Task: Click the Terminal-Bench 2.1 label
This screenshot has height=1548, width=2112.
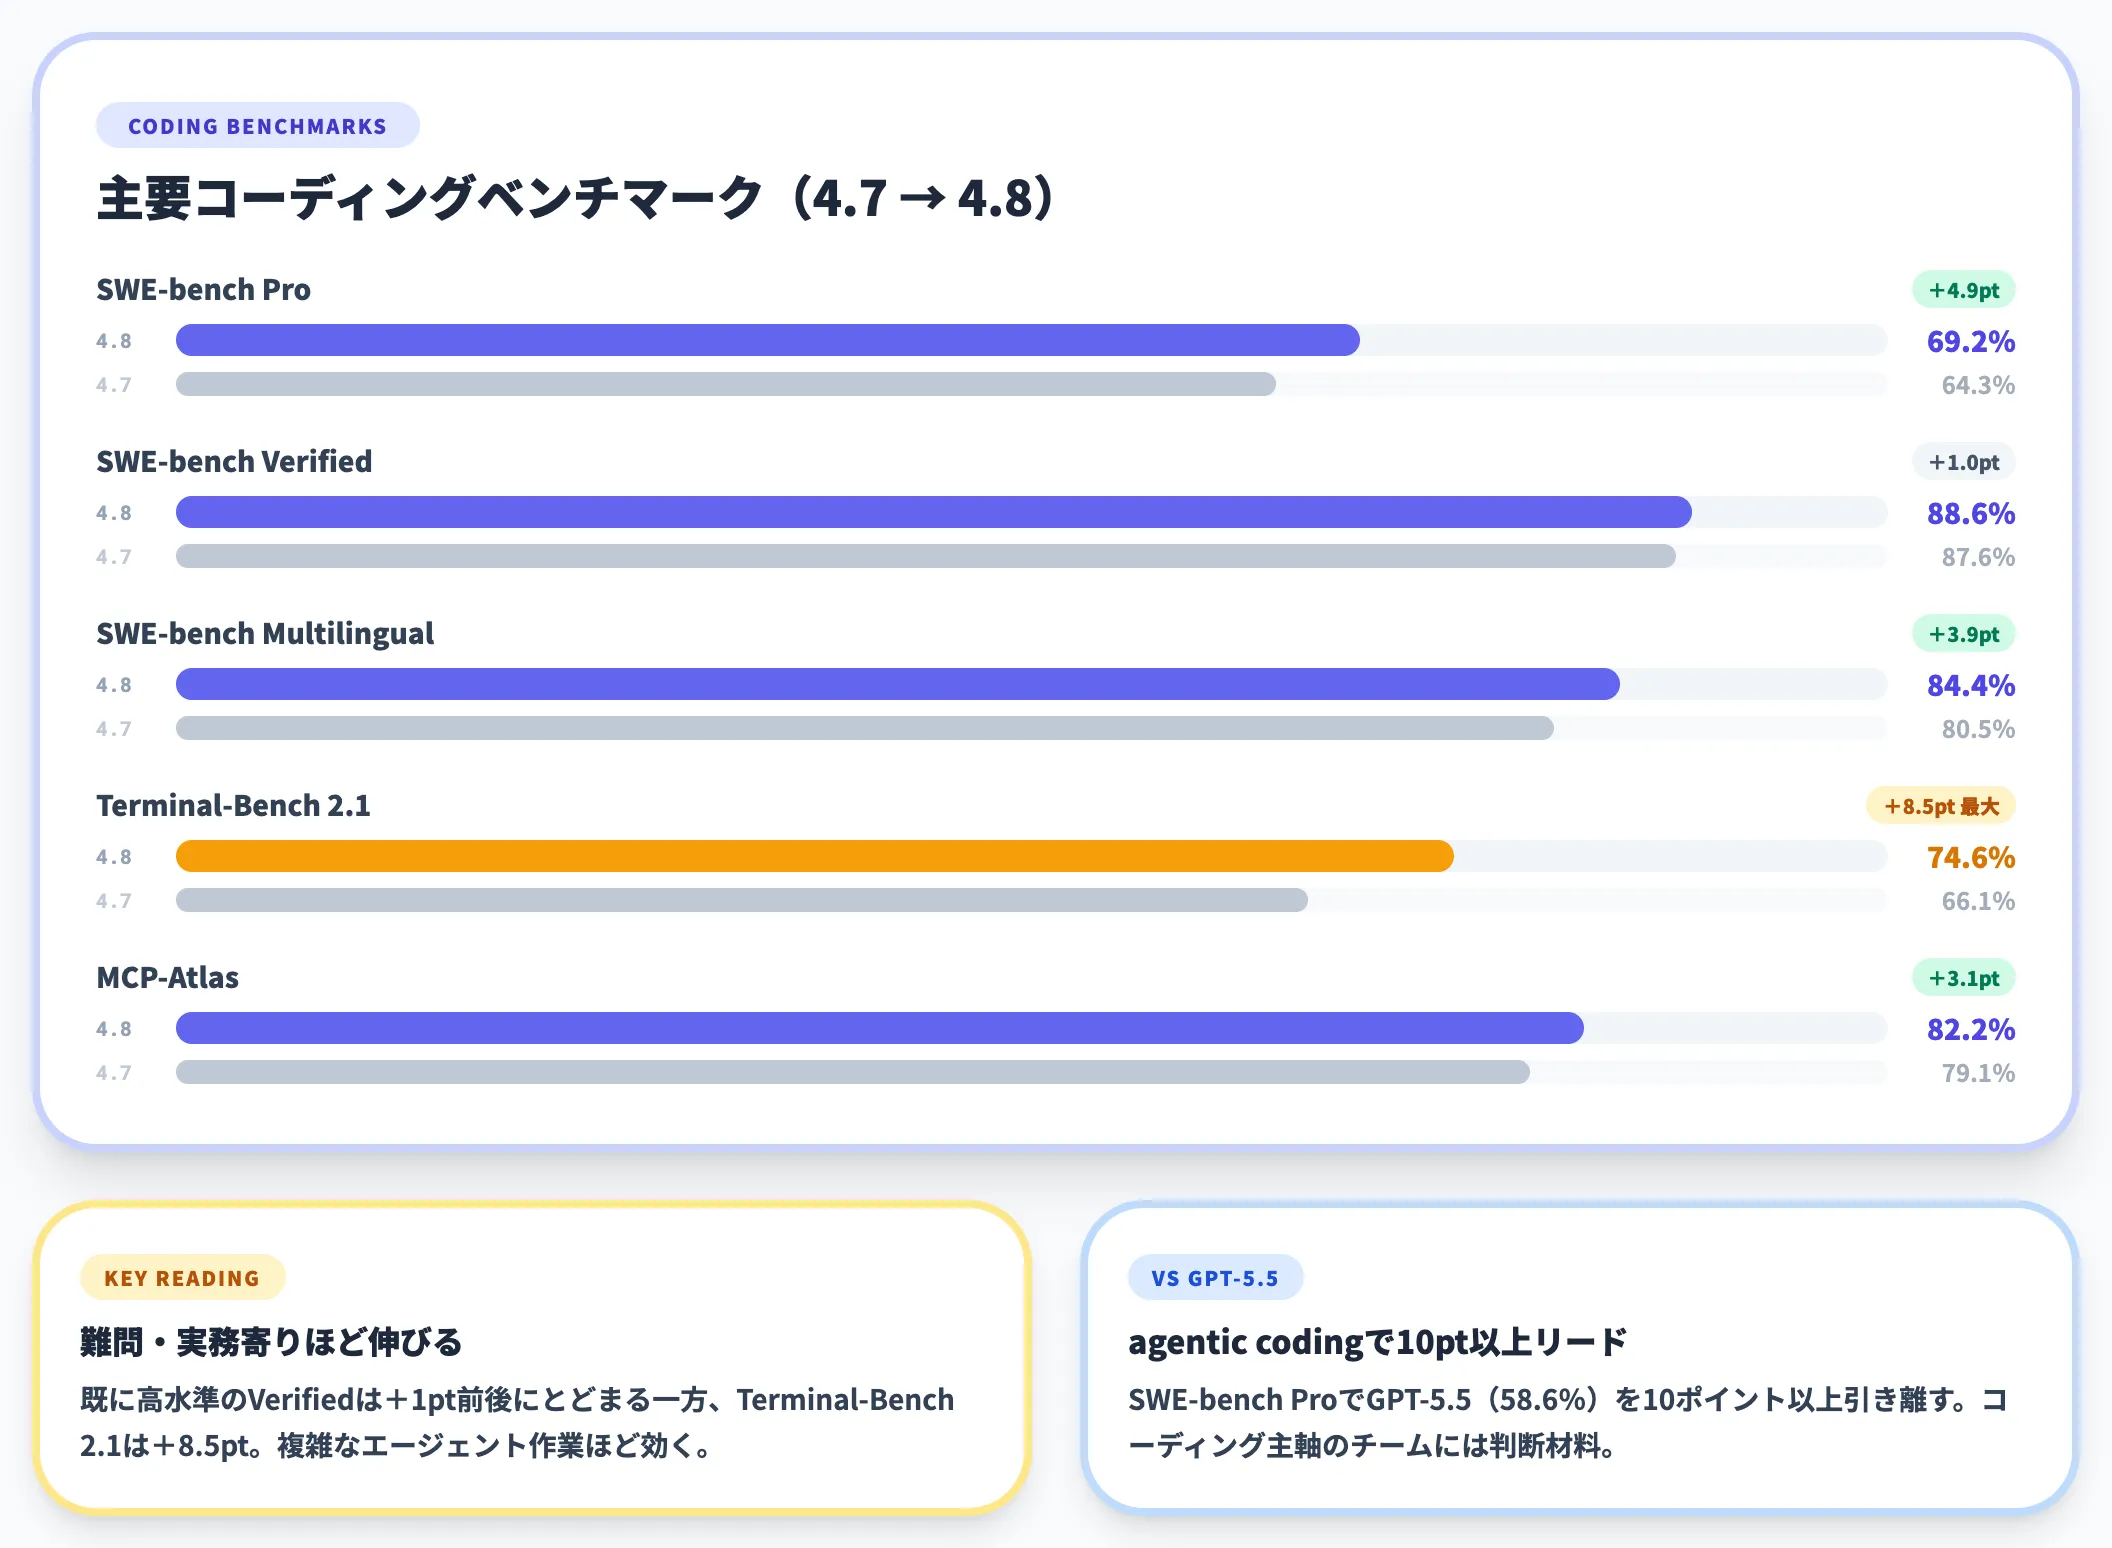Action: 233,806
